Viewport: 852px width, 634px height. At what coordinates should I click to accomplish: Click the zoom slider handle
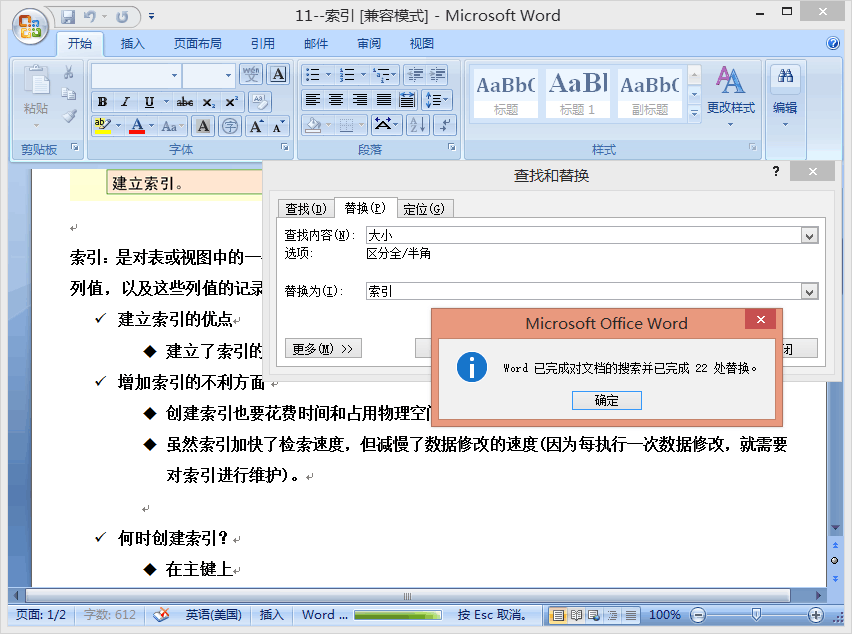coord(756,614)
